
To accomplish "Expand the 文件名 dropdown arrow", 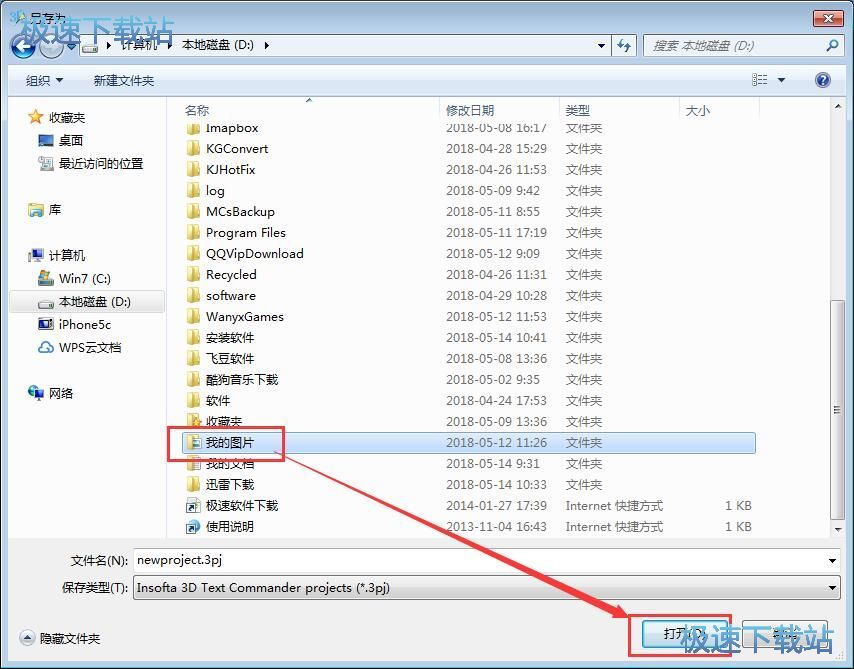I will 833,560.
